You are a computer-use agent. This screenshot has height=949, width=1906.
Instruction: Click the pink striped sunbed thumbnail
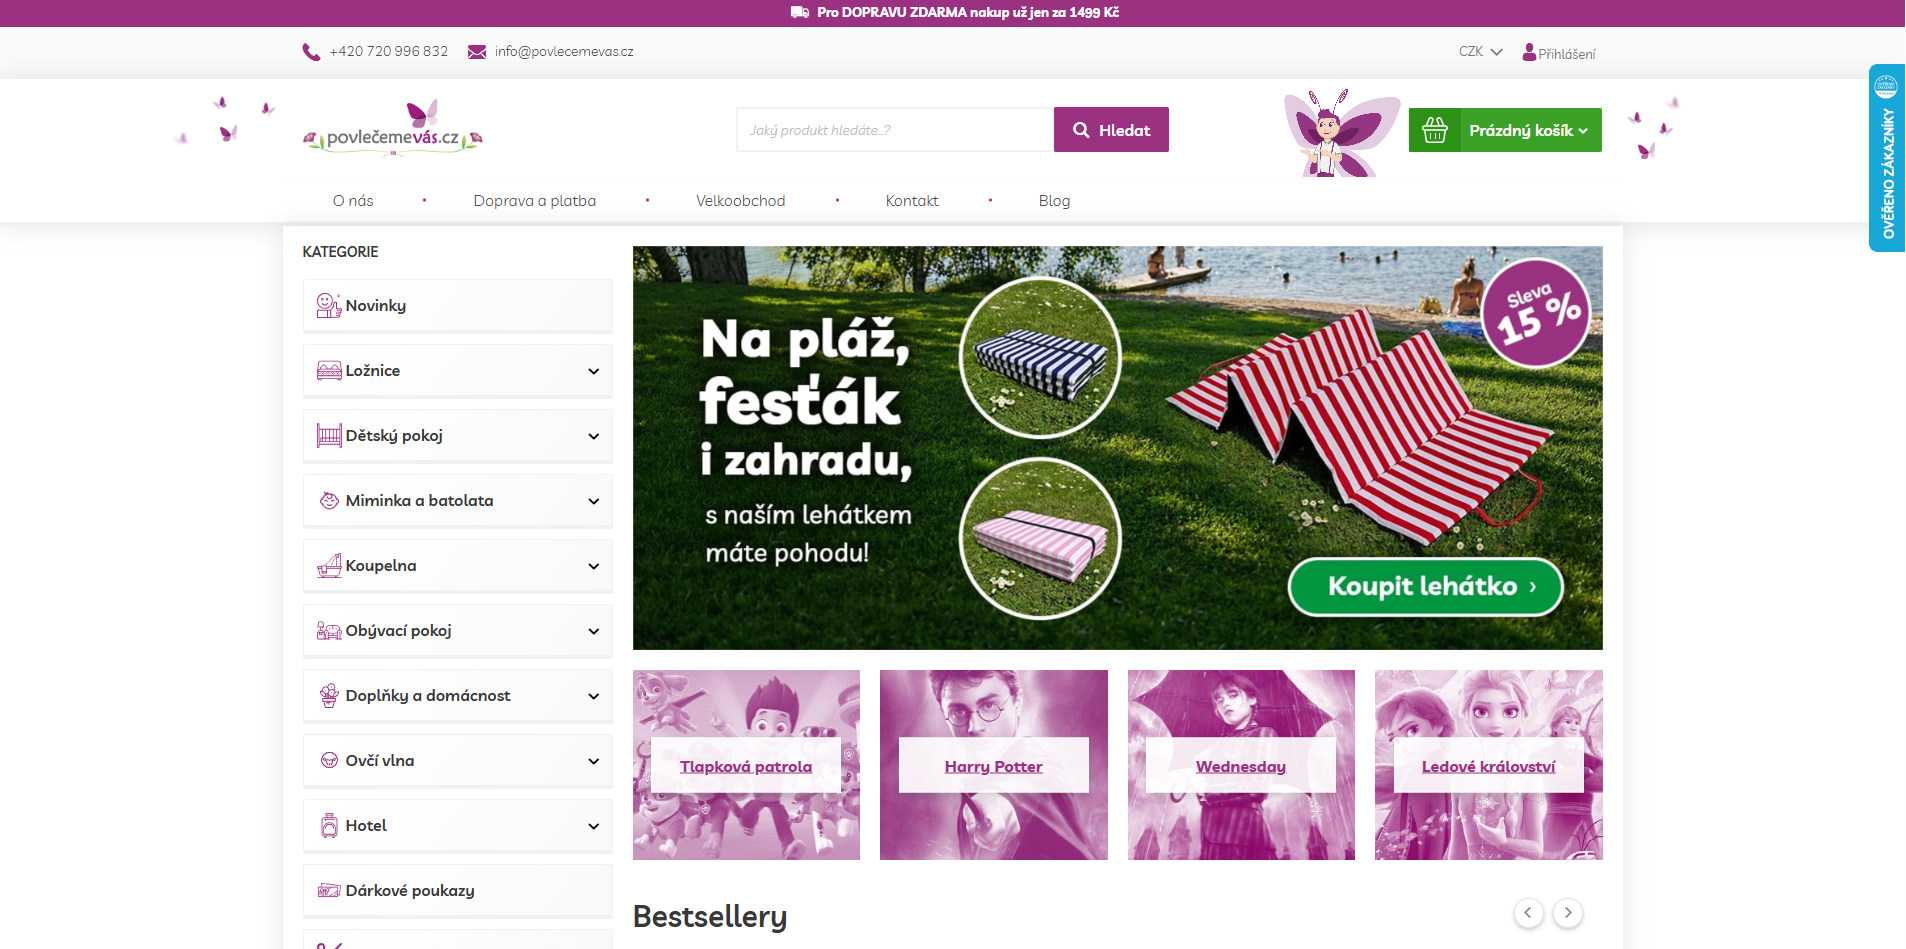tap(1040, 538)
